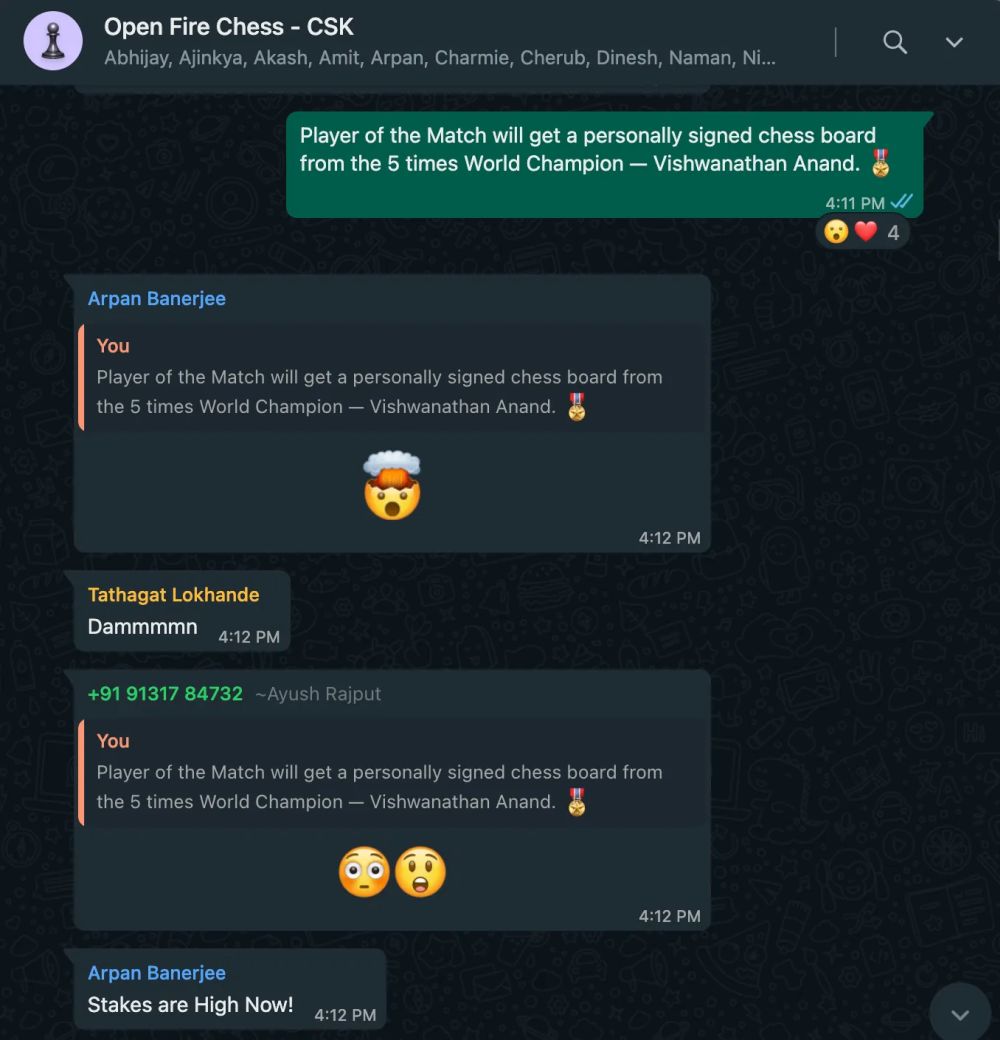Expand the chat header menu chevron
The width and height of the screenshot is (1000, 1040).
coord(954,42)
